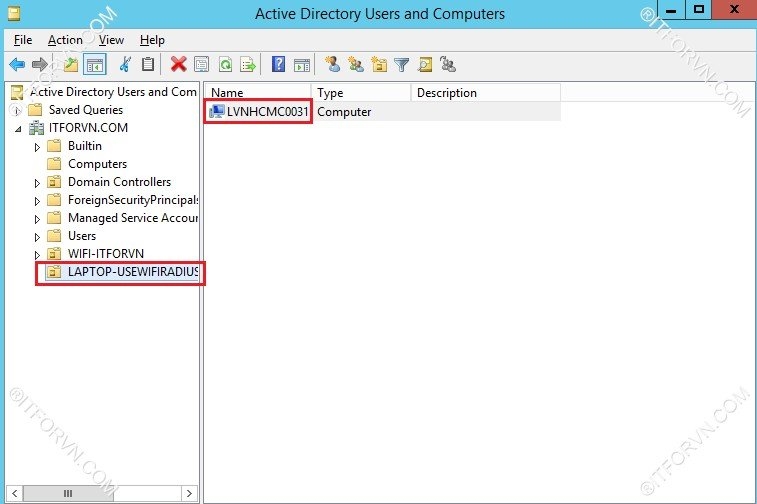Click the Export List toolbar icon
Viewport: 757px width, 504px height.
[247, 65]
